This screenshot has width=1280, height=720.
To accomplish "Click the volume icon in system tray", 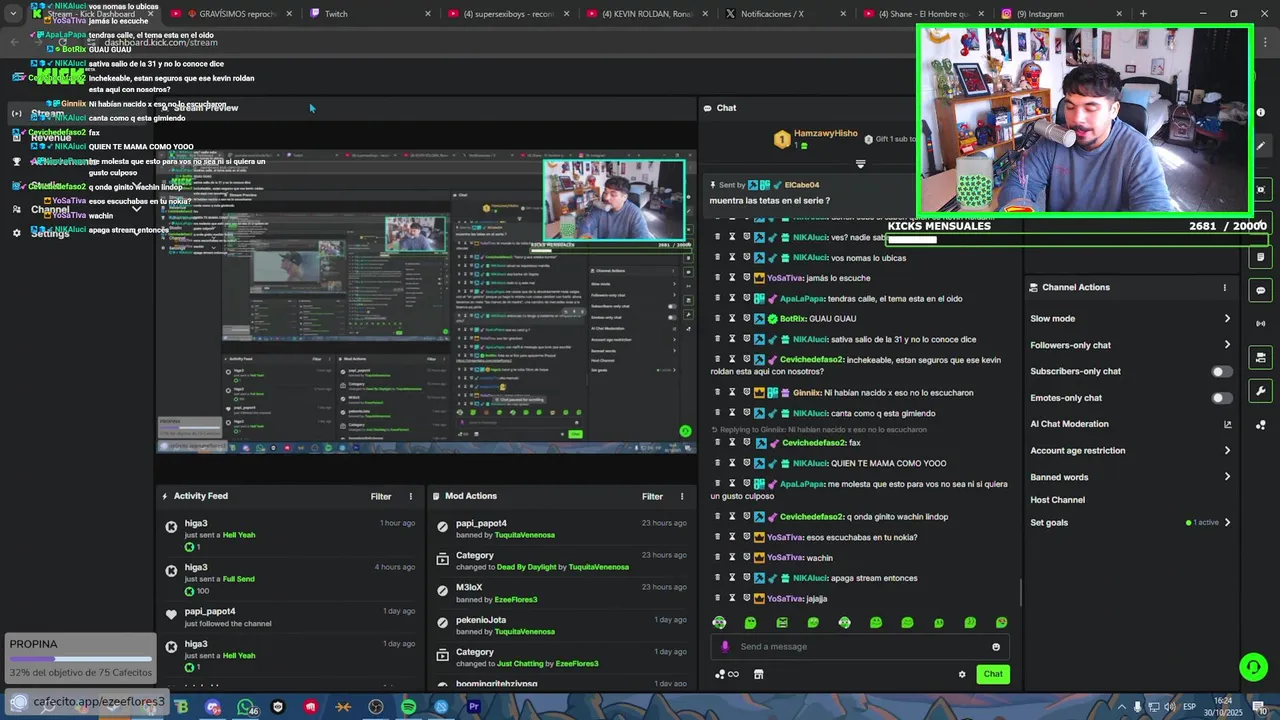I will click(x=1169, y=707).
